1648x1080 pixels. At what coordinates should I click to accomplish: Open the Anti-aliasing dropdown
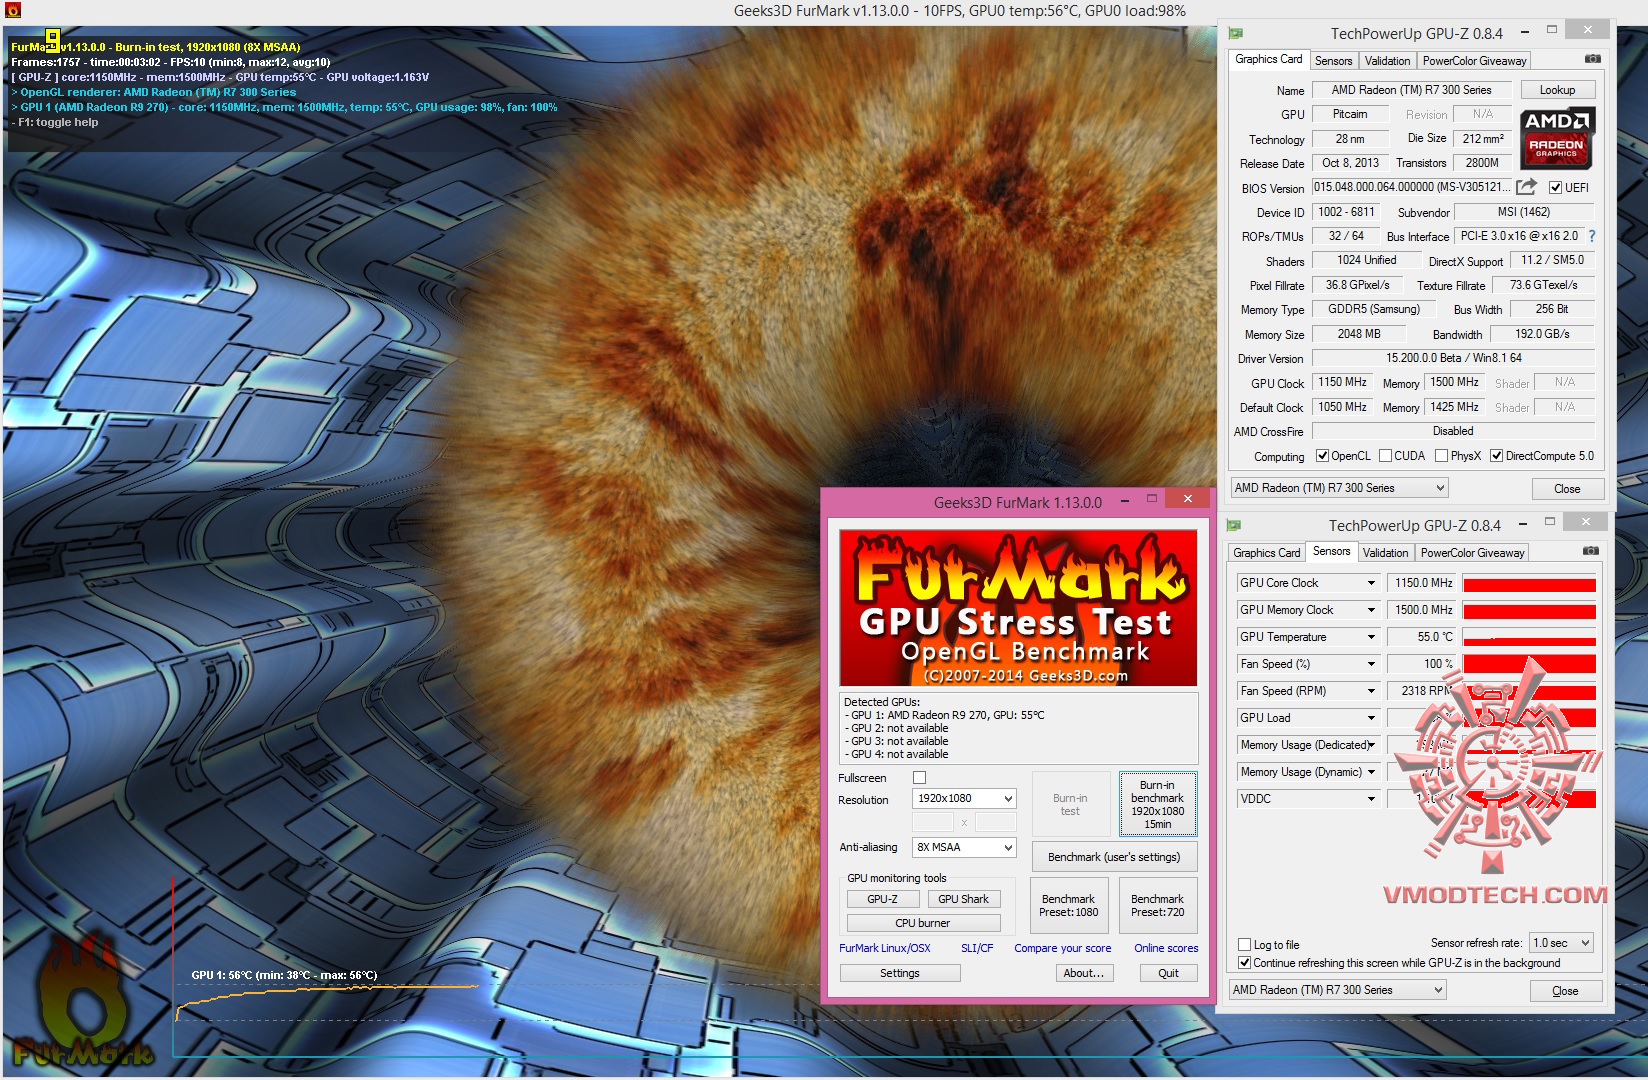[965, 847]
